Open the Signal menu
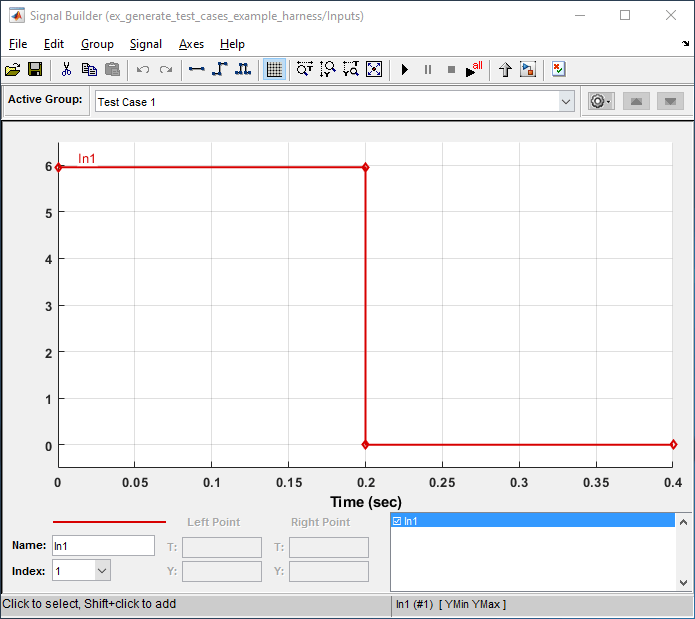The height and width of the screenshot is (619, 695). [146, 44]
